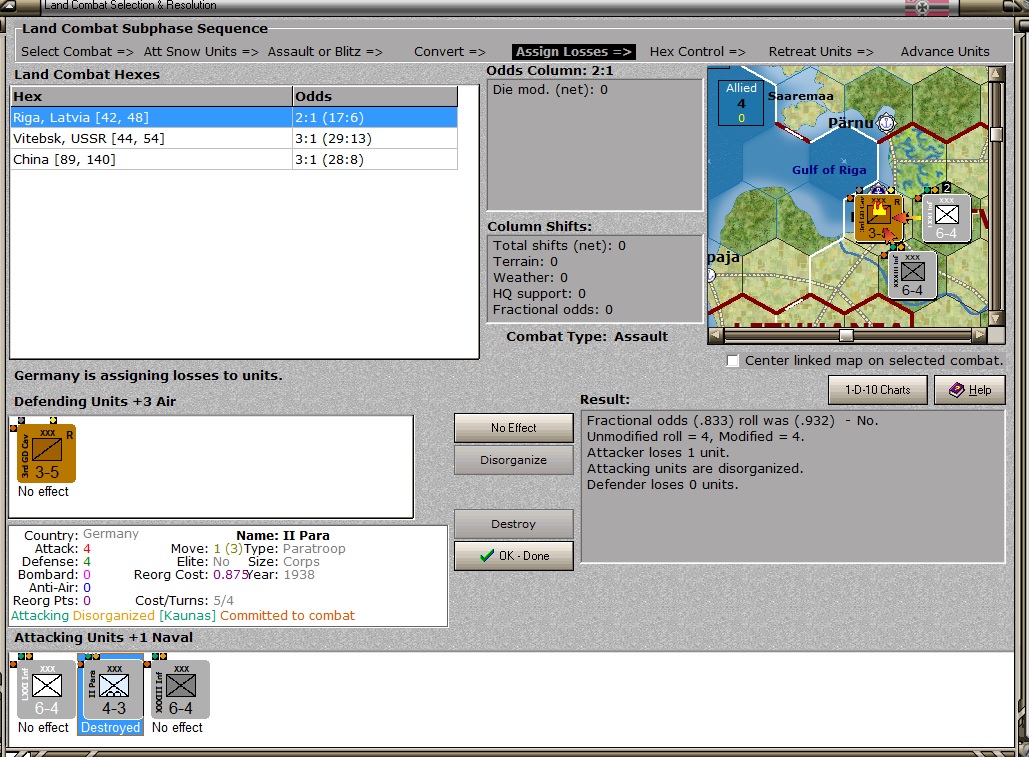Click the Pärnu port symbol on the map
This screenshot has height=757, width=1029.
[x=886, y=123]
